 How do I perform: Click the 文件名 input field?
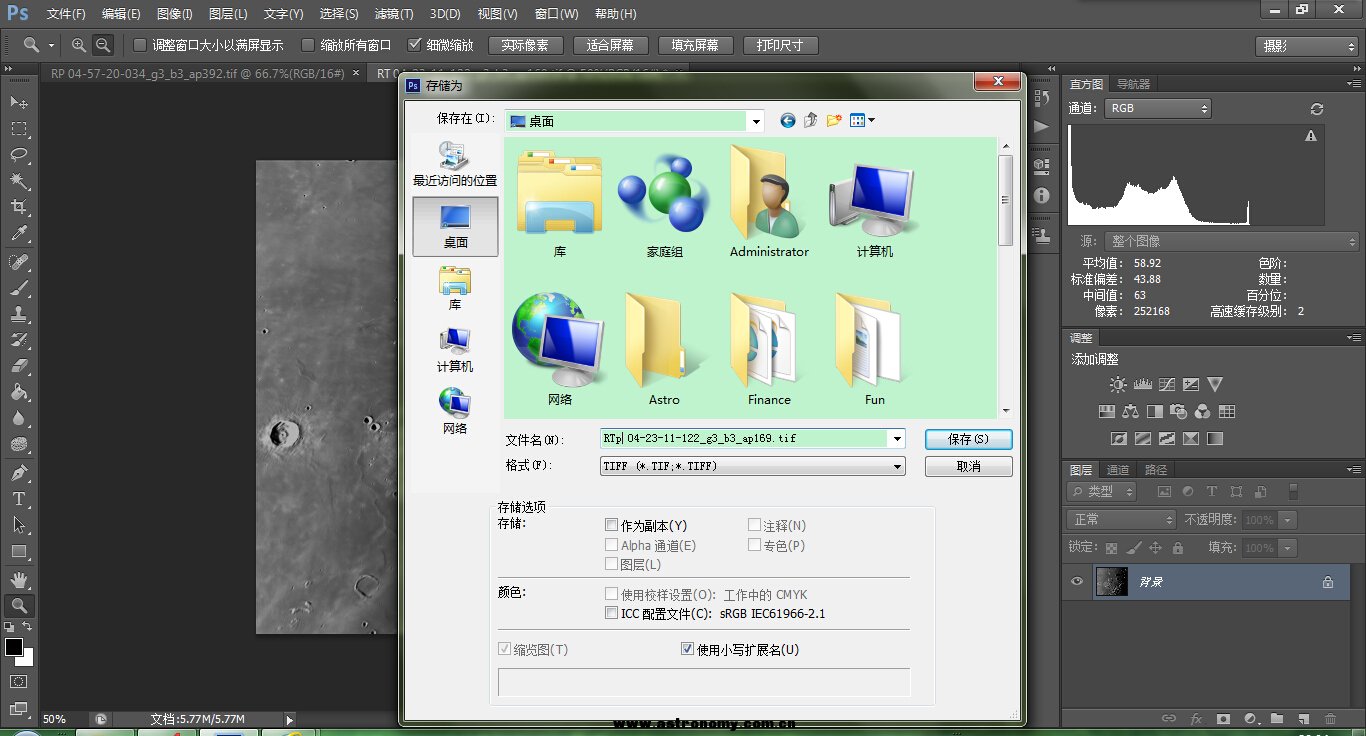tap(744, 438)
